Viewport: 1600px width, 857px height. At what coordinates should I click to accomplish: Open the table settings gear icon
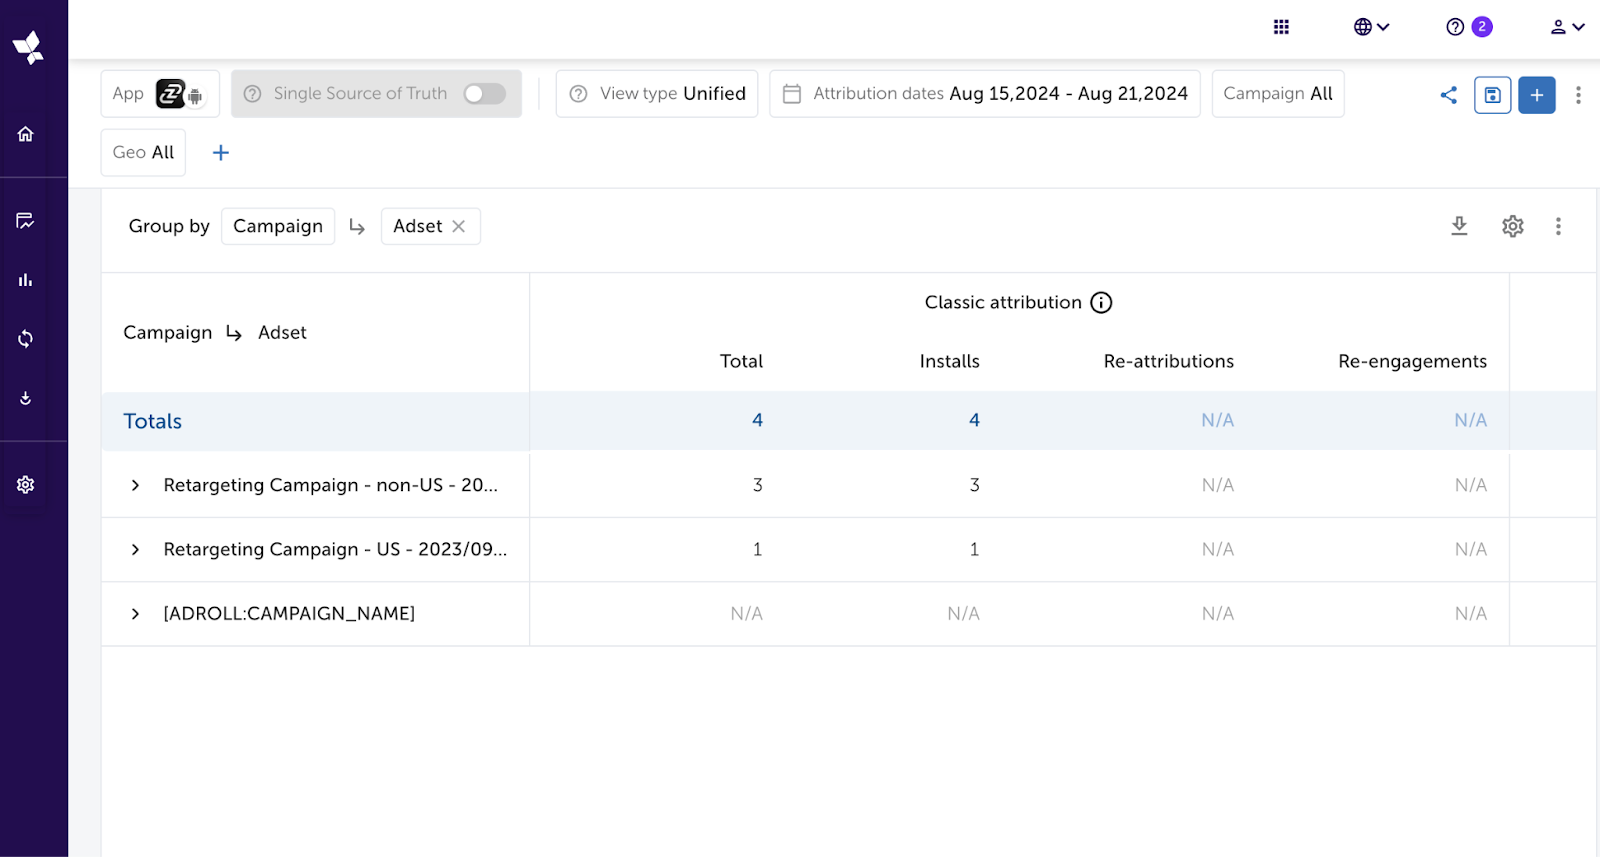click(x=1512, y=226)
